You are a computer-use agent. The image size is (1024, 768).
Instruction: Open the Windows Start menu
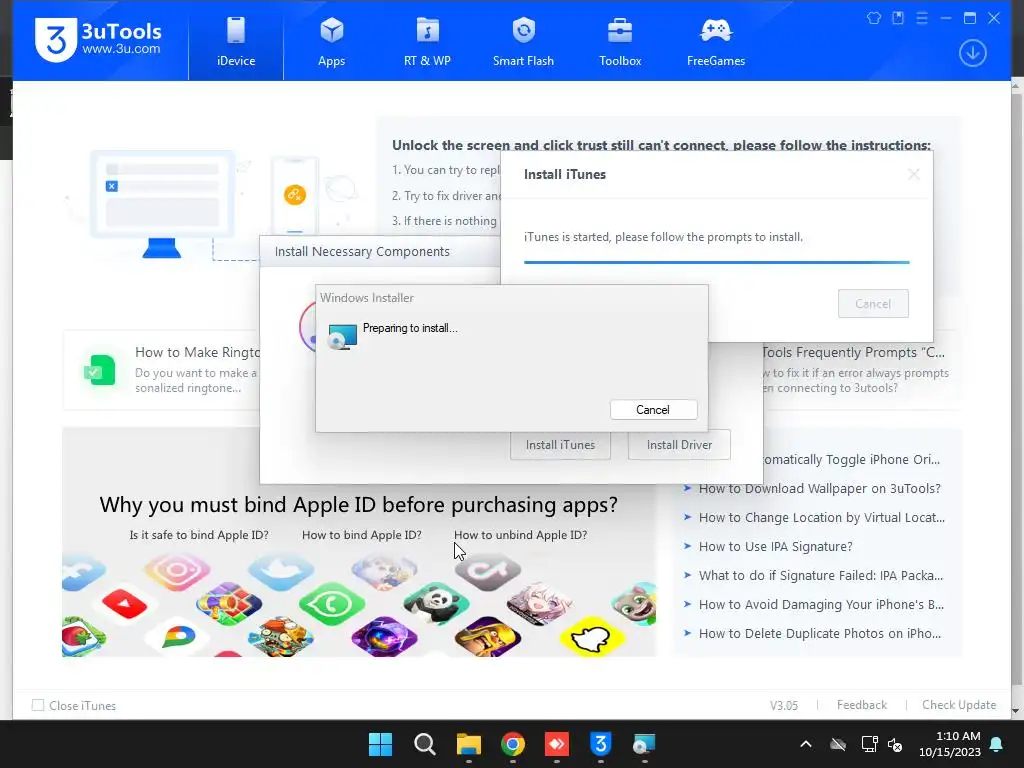[380, 744]
